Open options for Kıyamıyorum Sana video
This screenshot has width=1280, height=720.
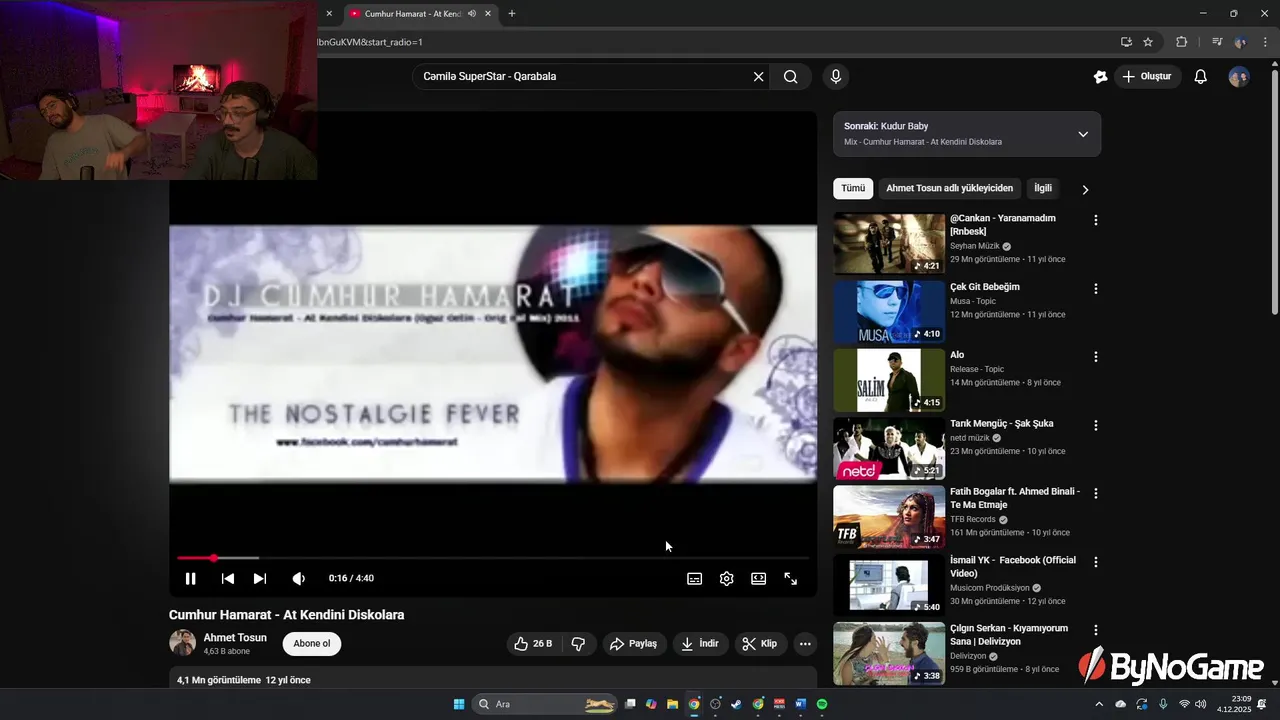[1096, 630]
